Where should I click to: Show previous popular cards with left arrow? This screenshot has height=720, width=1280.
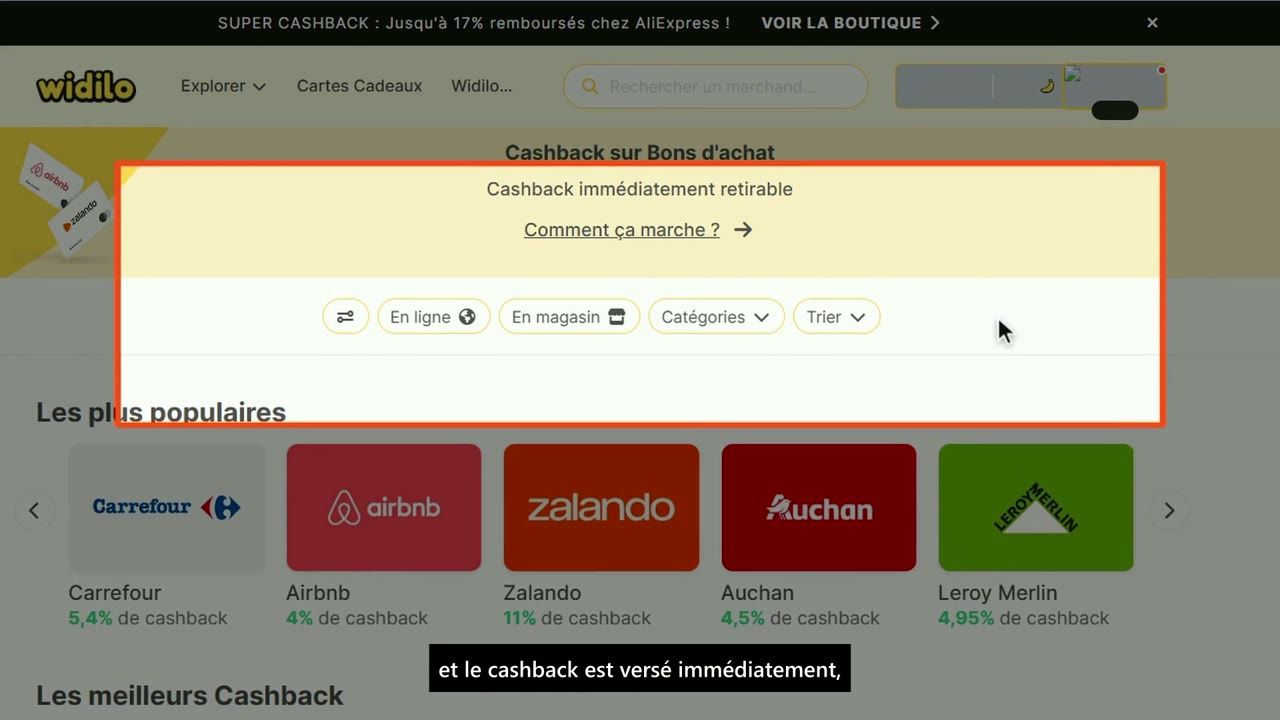point(34,511)
